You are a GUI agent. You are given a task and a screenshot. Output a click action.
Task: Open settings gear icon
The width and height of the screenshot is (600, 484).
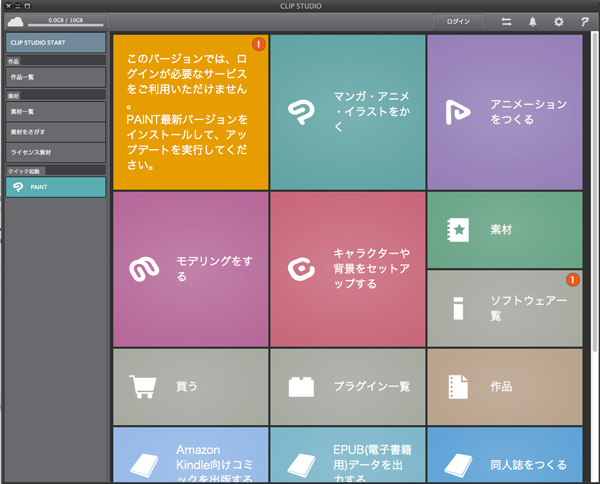coord(559,22)
